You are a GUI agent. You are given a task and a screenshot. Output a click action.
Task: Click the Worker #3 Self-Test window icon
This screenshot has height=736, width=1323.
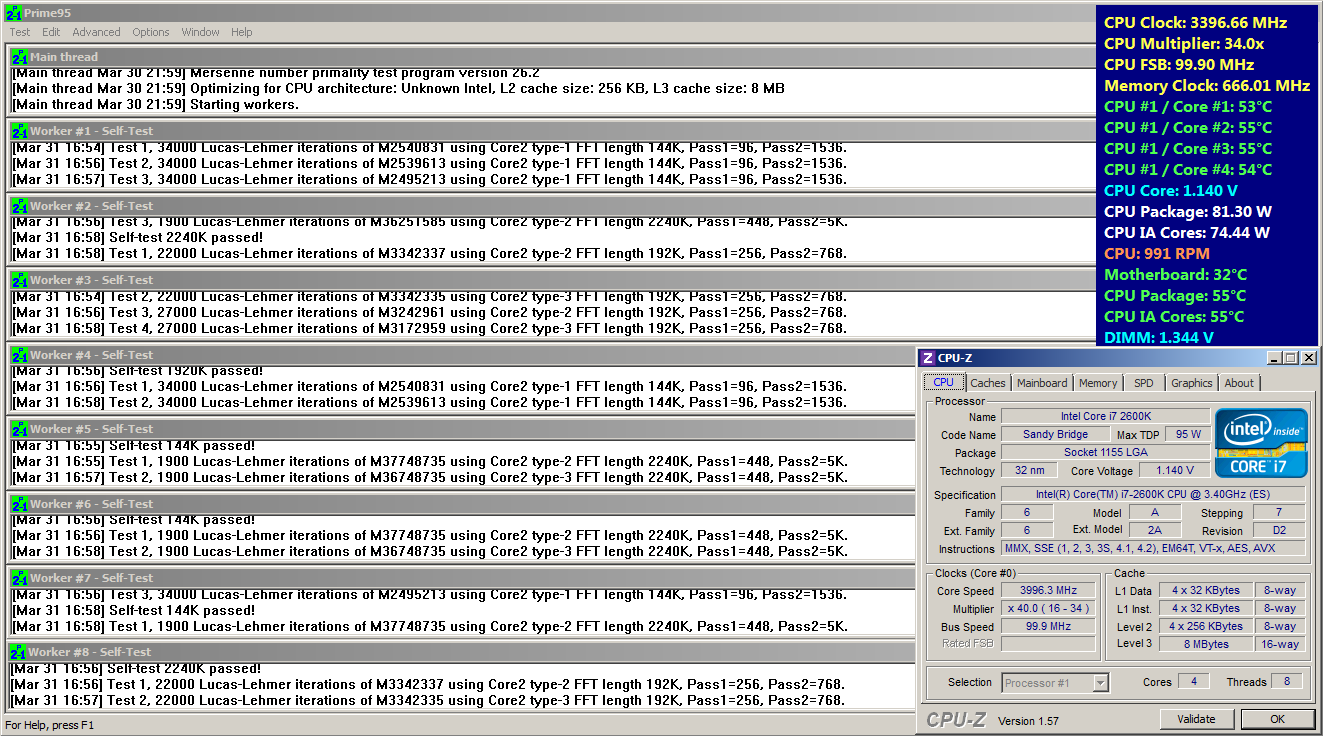(19, 281)
